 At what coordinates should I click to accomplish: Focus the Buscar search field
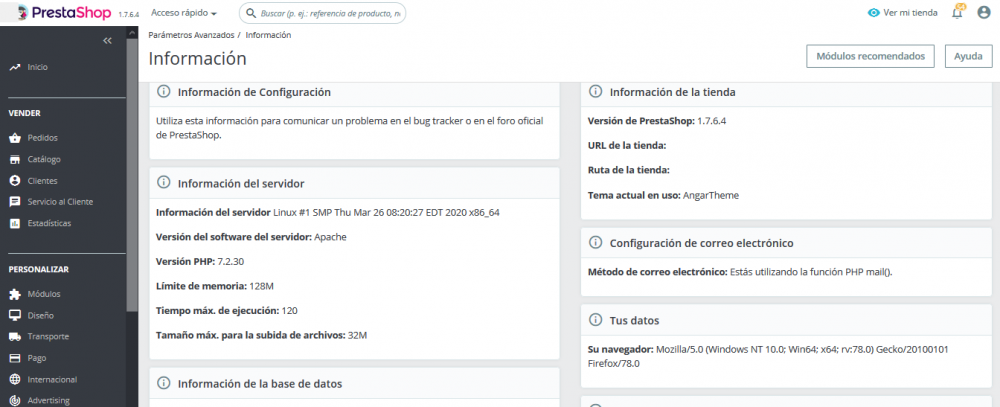click(322, 13)
